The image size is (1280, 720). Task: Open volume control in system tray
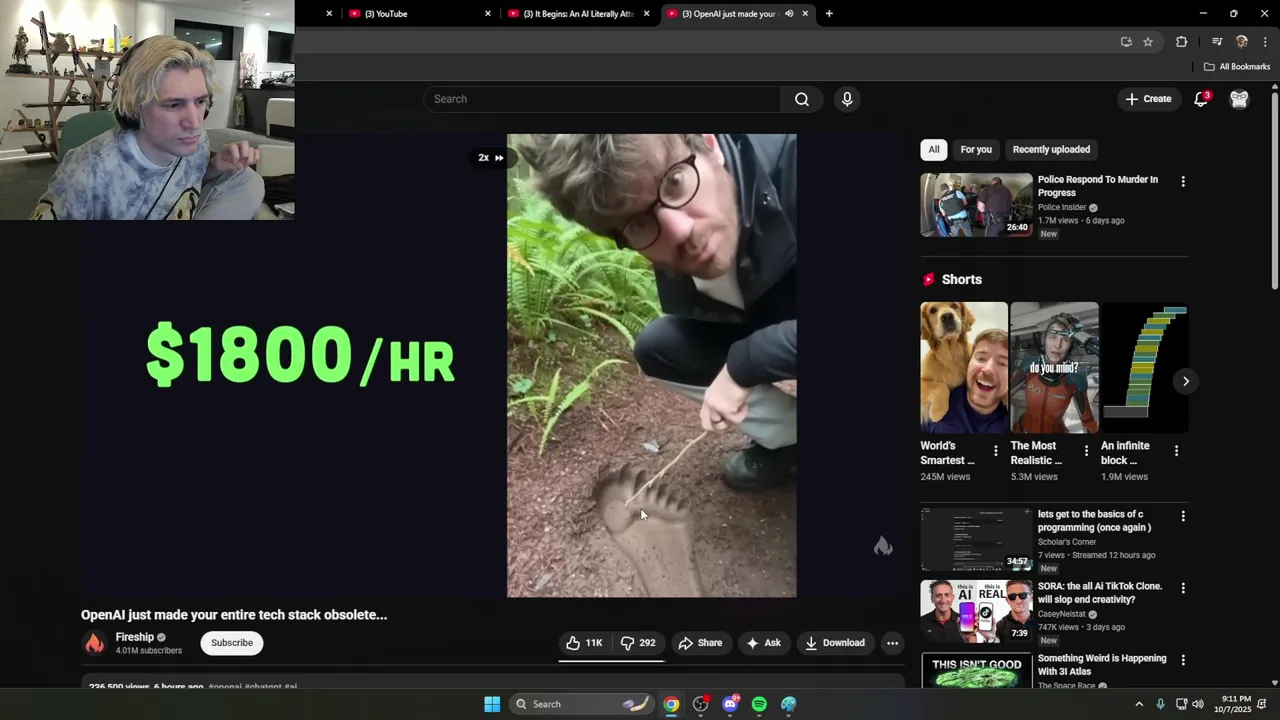point(1198,704)
